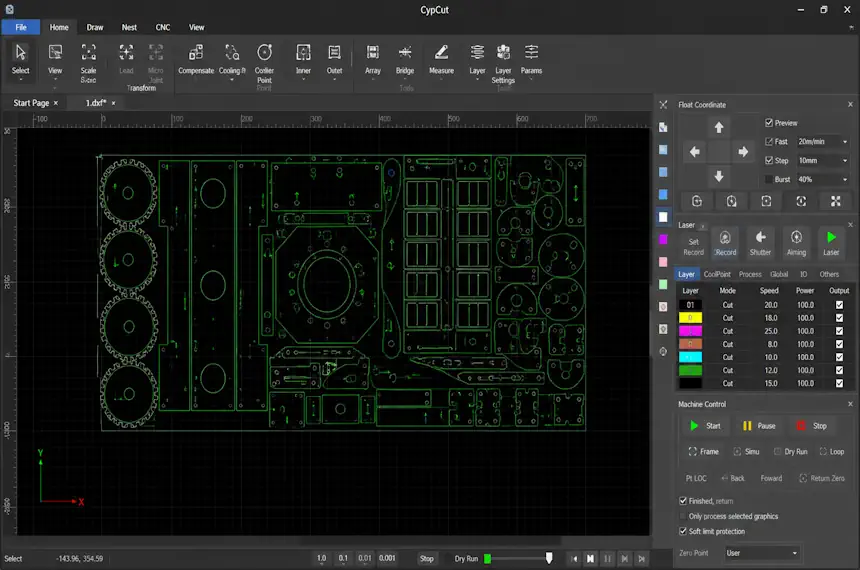Expand the Outer tool dropdown arrow
Image resolution: width=860 pixels, height=570 pixels.
tap(335, 80)
